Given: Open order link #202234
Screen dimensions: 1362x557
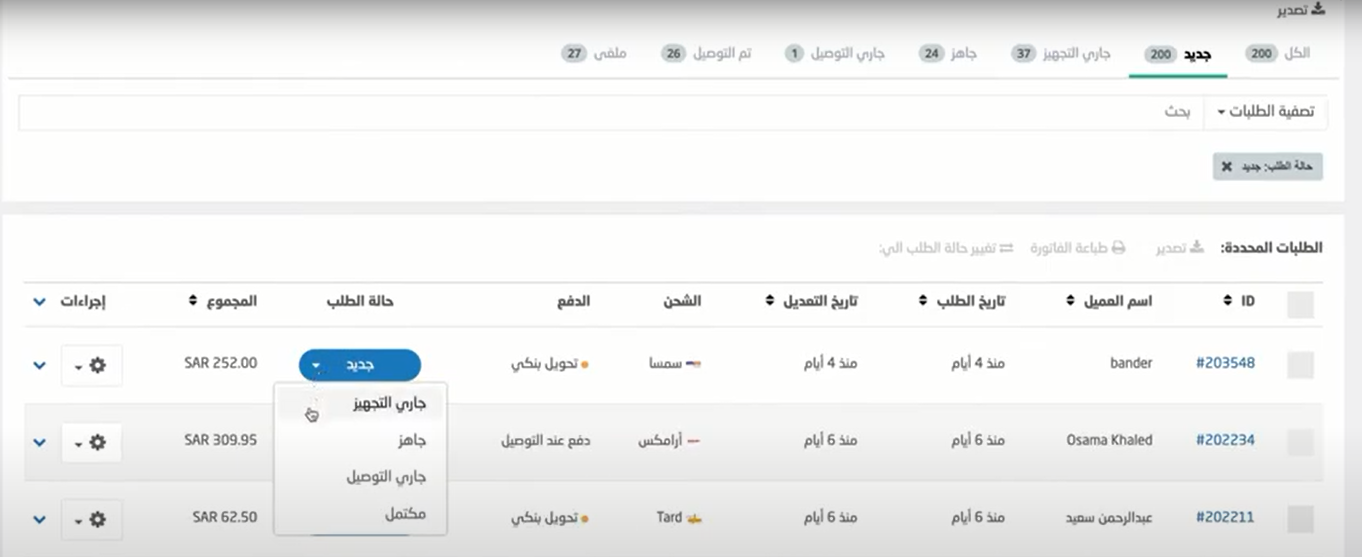Looking at the screenshot, I should point(1225,440).
